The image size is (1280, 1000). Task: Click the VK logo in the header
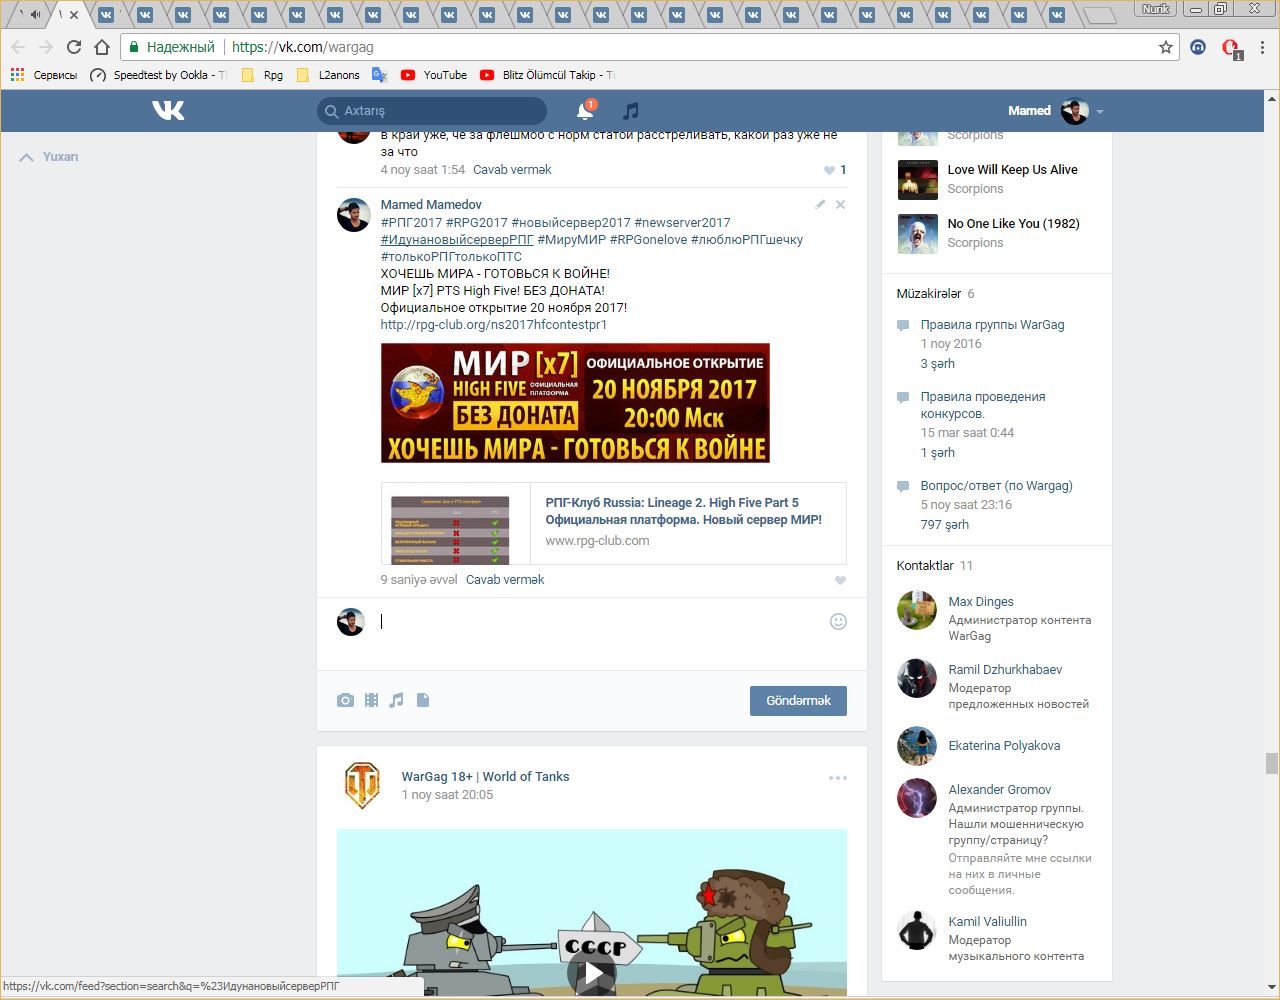coord(168,110)
